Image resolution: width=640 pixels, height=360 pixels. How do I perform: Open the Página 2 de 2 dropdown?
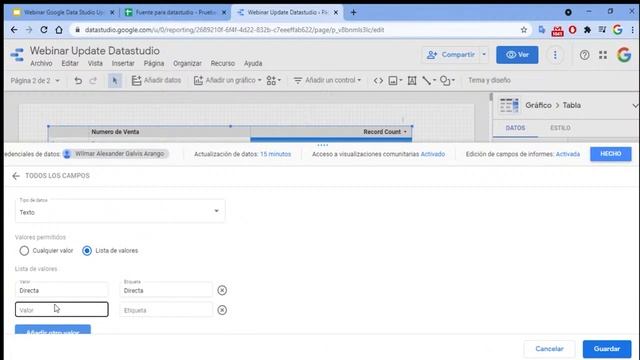pyautogui.click(x=35, y=80)
